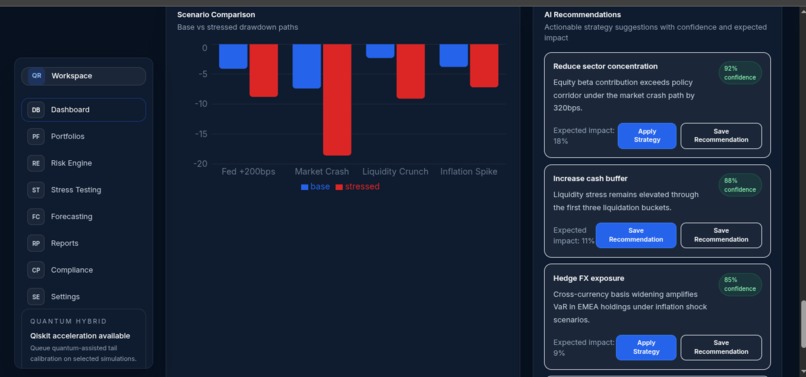The width and height of the screenshot is (806, 377).
Task: Click the 'Liquidity Crunch' axis label
Action: coord(395,172)
